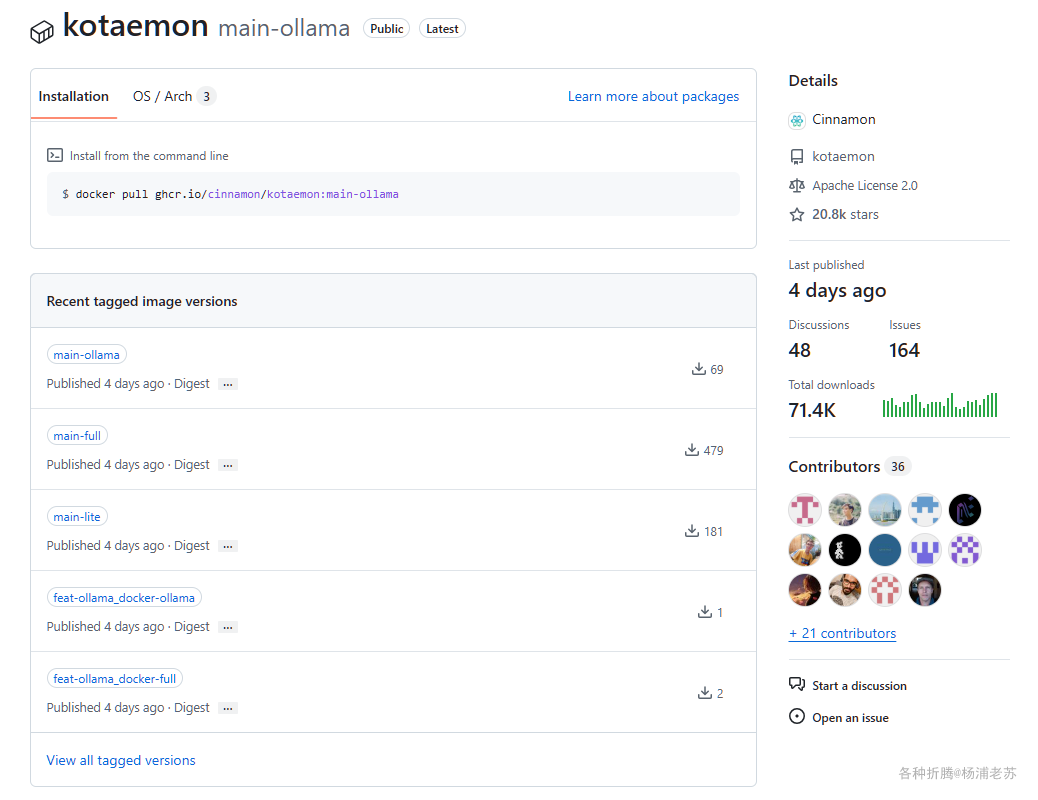
Task: Switch to the Installation tab
Action: [73, 96]
